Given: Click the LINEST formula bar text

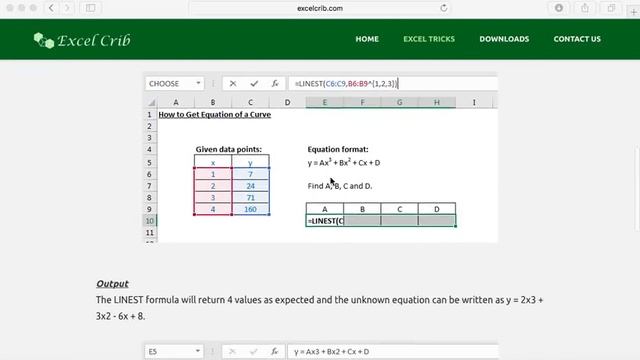Looking at the screenshot, I should [x=346, y=83].
